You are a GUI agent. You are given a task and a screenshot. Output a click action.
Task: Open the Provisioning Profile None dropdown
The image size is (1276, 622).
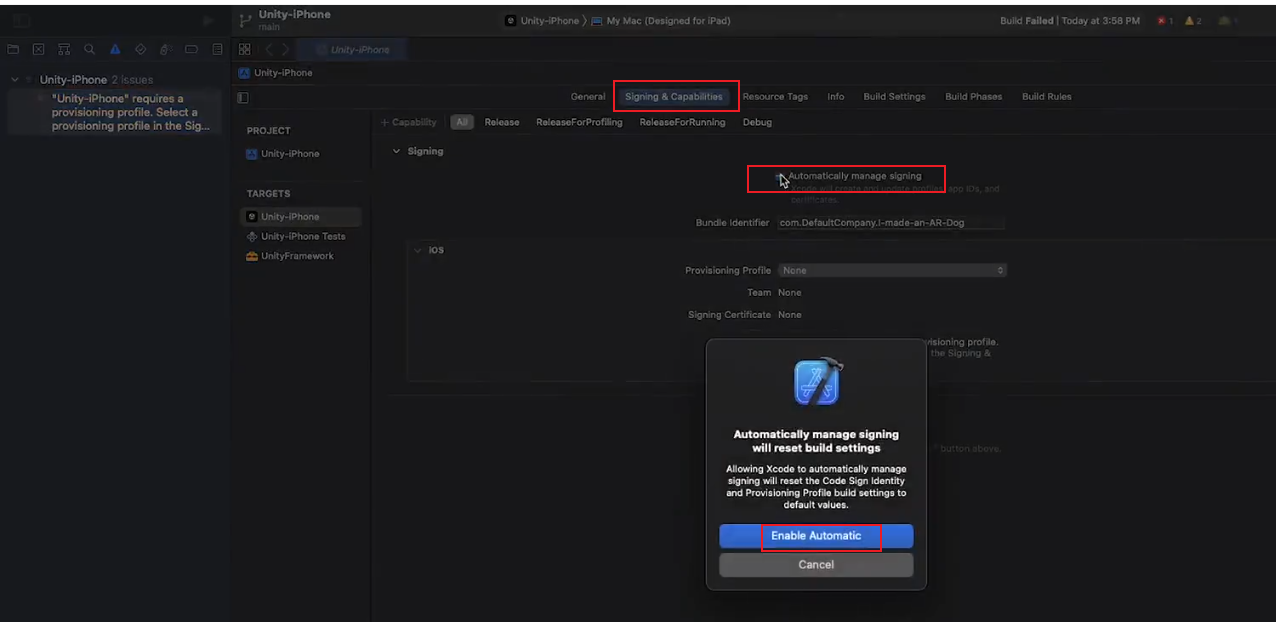pos(892,270)
